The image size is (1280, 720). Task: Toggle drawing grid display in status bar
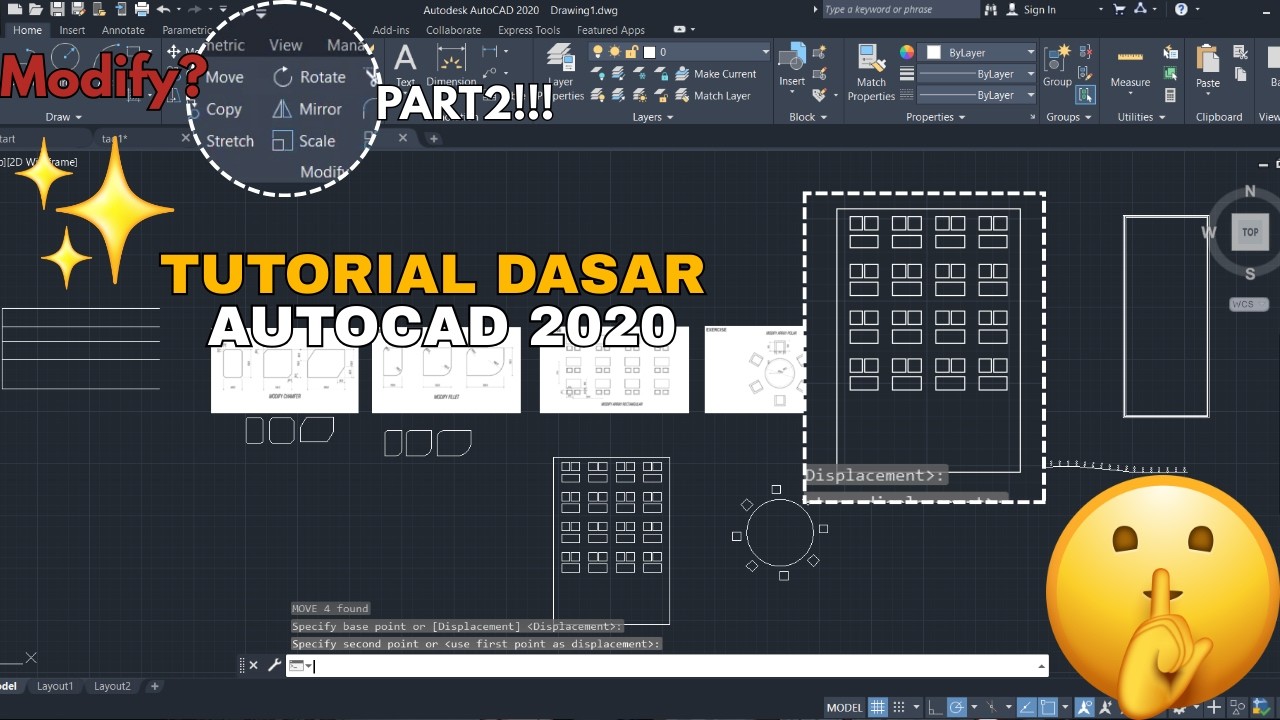[878, 707]
